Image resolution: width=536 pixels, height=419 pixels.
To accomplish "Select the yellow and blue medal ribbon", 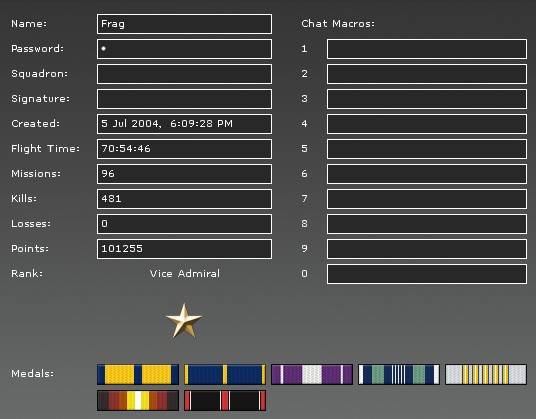I will click(138, 374).
